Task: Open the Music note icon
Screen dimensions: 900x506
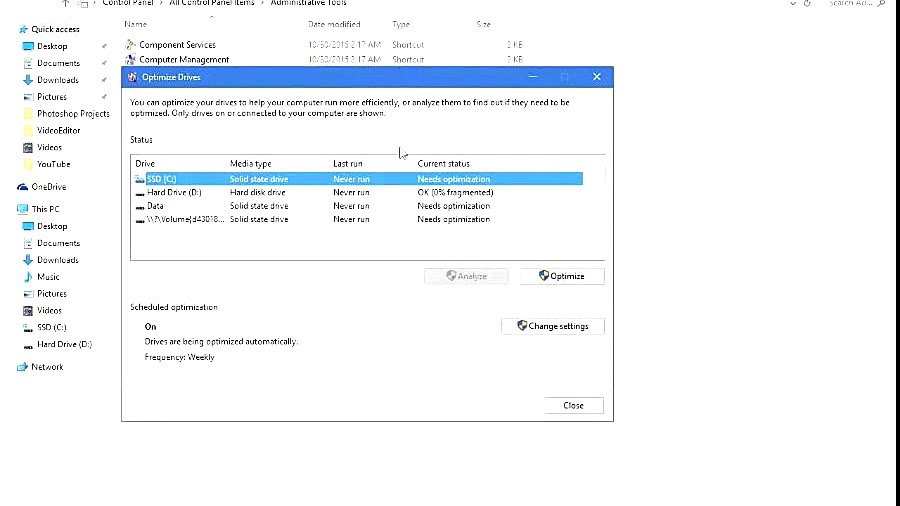Action: [28, 277]
